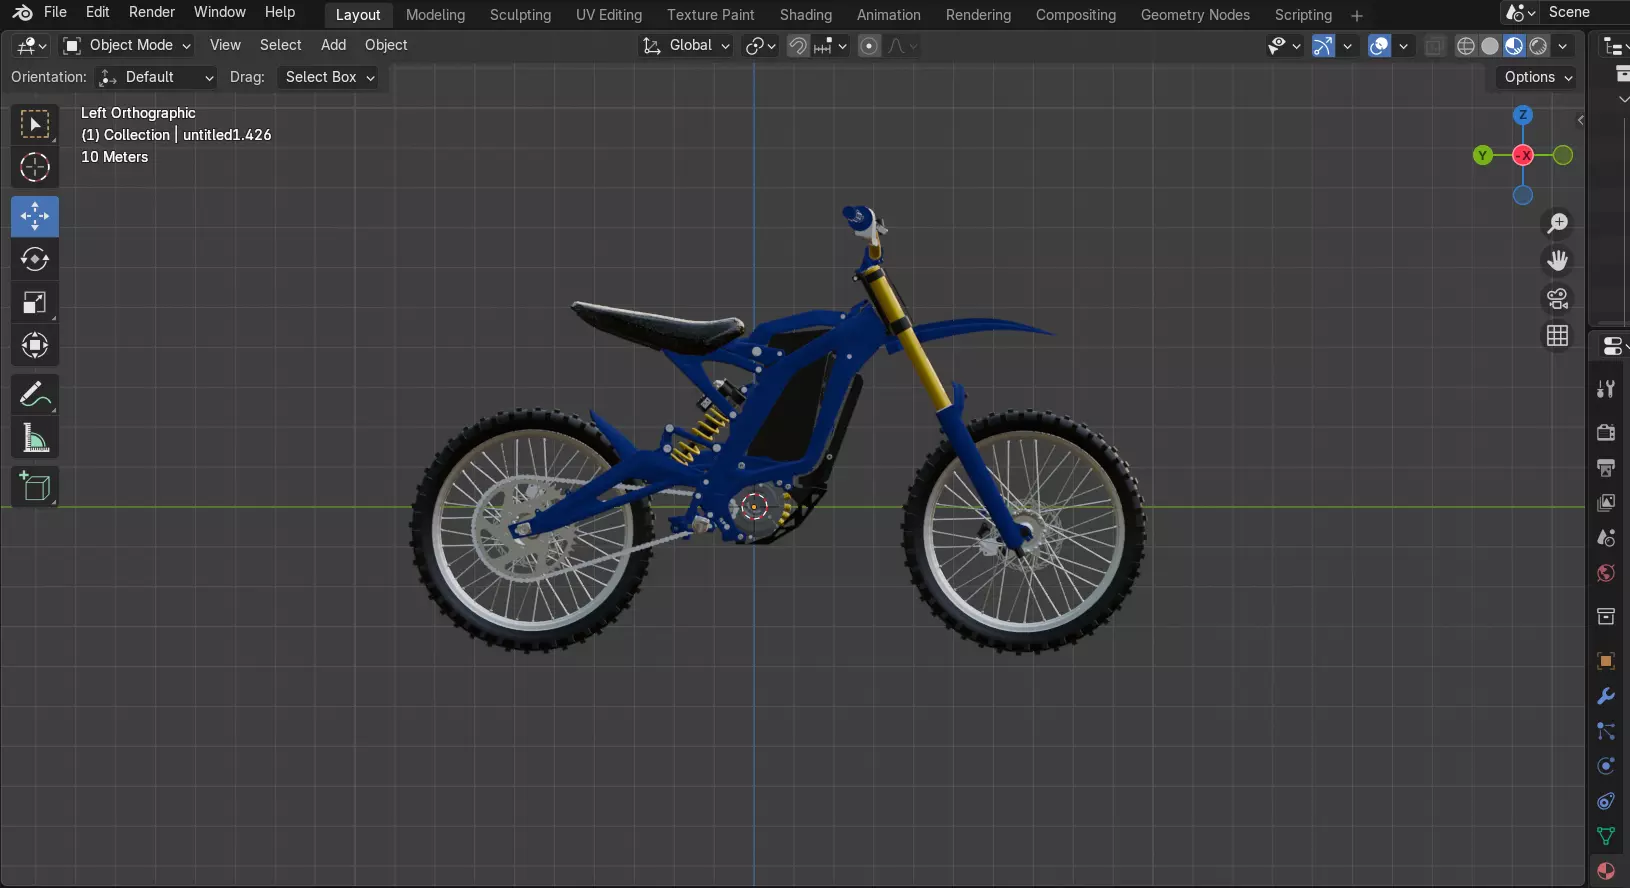Click the blue Z axis gizmo
1630x888 pixels.
1523,115
